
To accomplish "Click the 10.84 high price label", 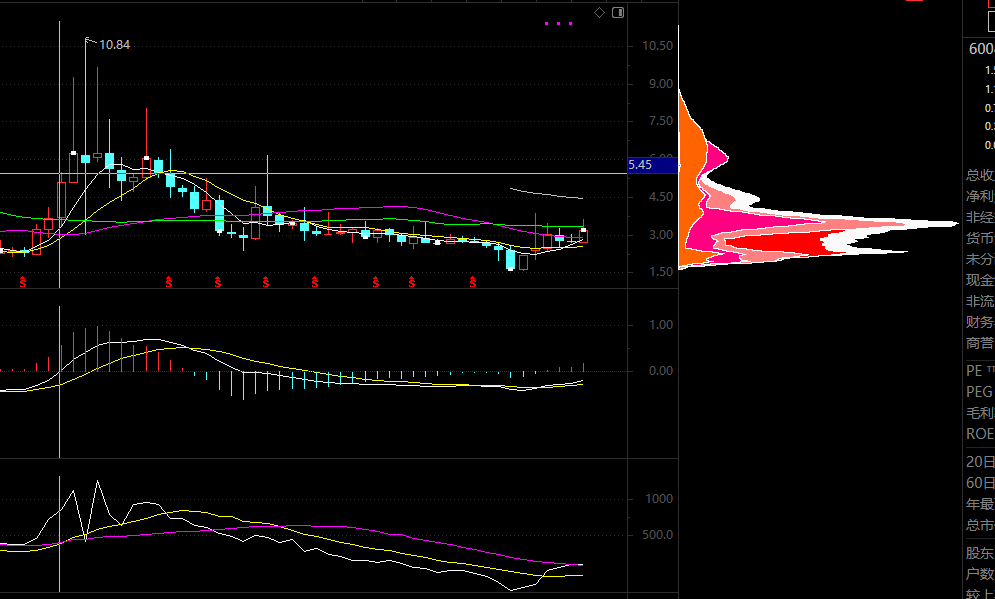I will pos(115,44).
